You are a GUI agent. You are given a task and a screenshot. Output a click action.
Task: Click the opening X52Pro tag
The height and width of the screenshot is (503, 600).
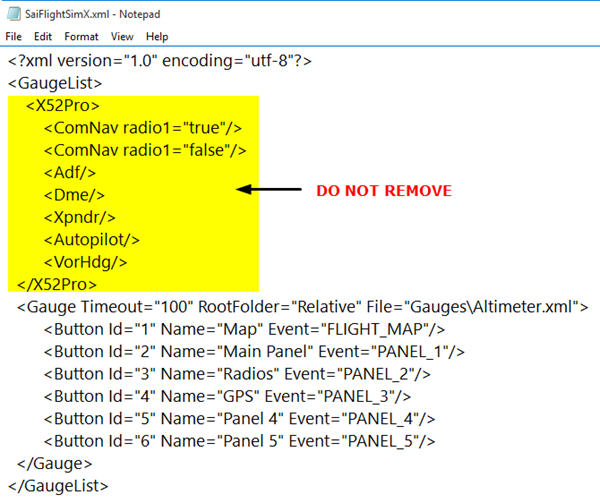62,106
